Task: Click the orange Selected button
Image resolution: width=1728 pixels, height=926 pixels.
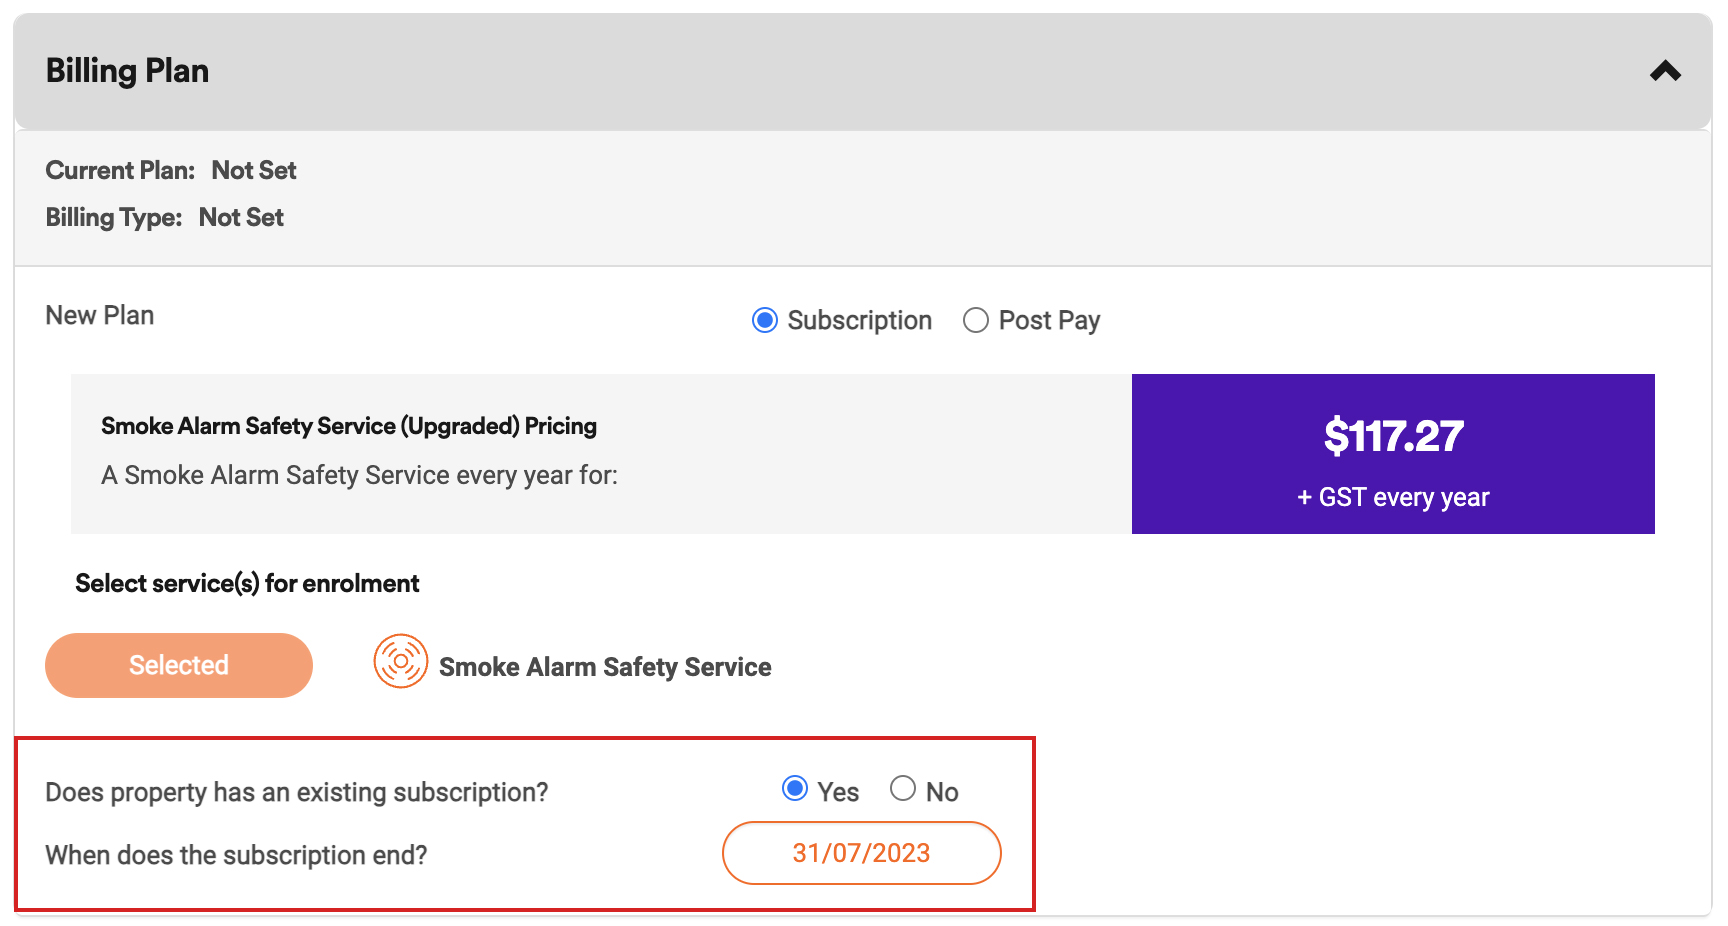Action: point(179,665)
